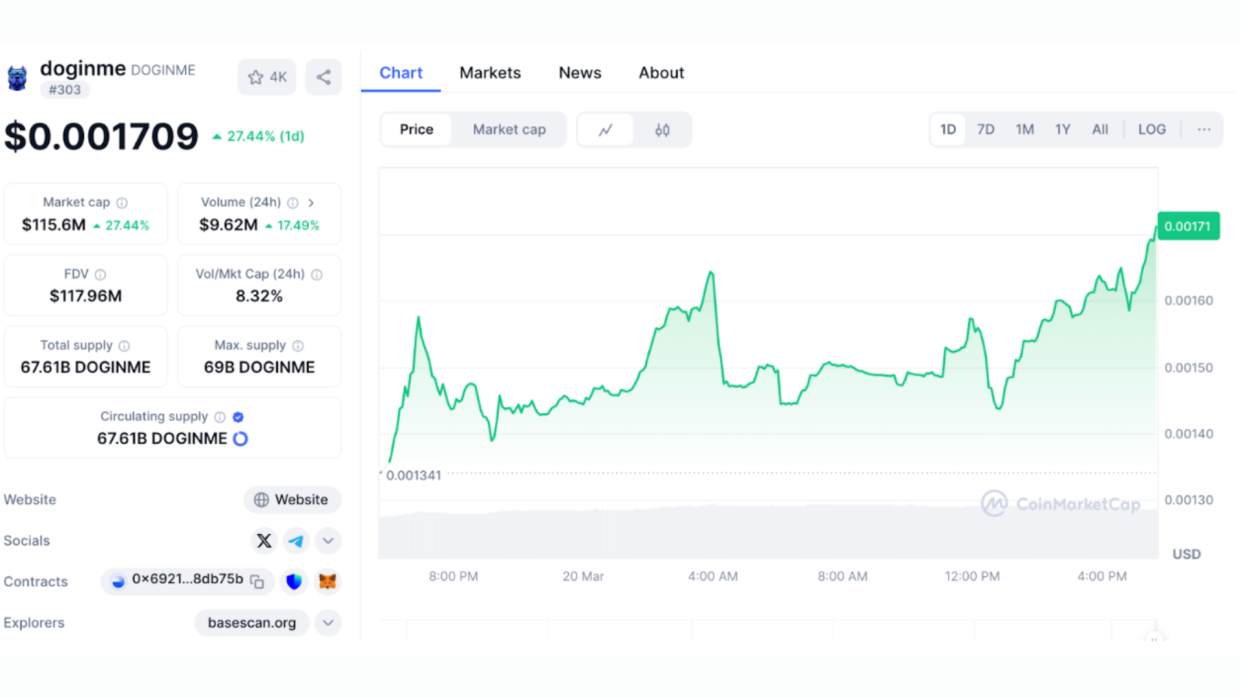Click the verified badge beside Circulating supply
This screenshot has height=698, width=1240.
point(238,417)
